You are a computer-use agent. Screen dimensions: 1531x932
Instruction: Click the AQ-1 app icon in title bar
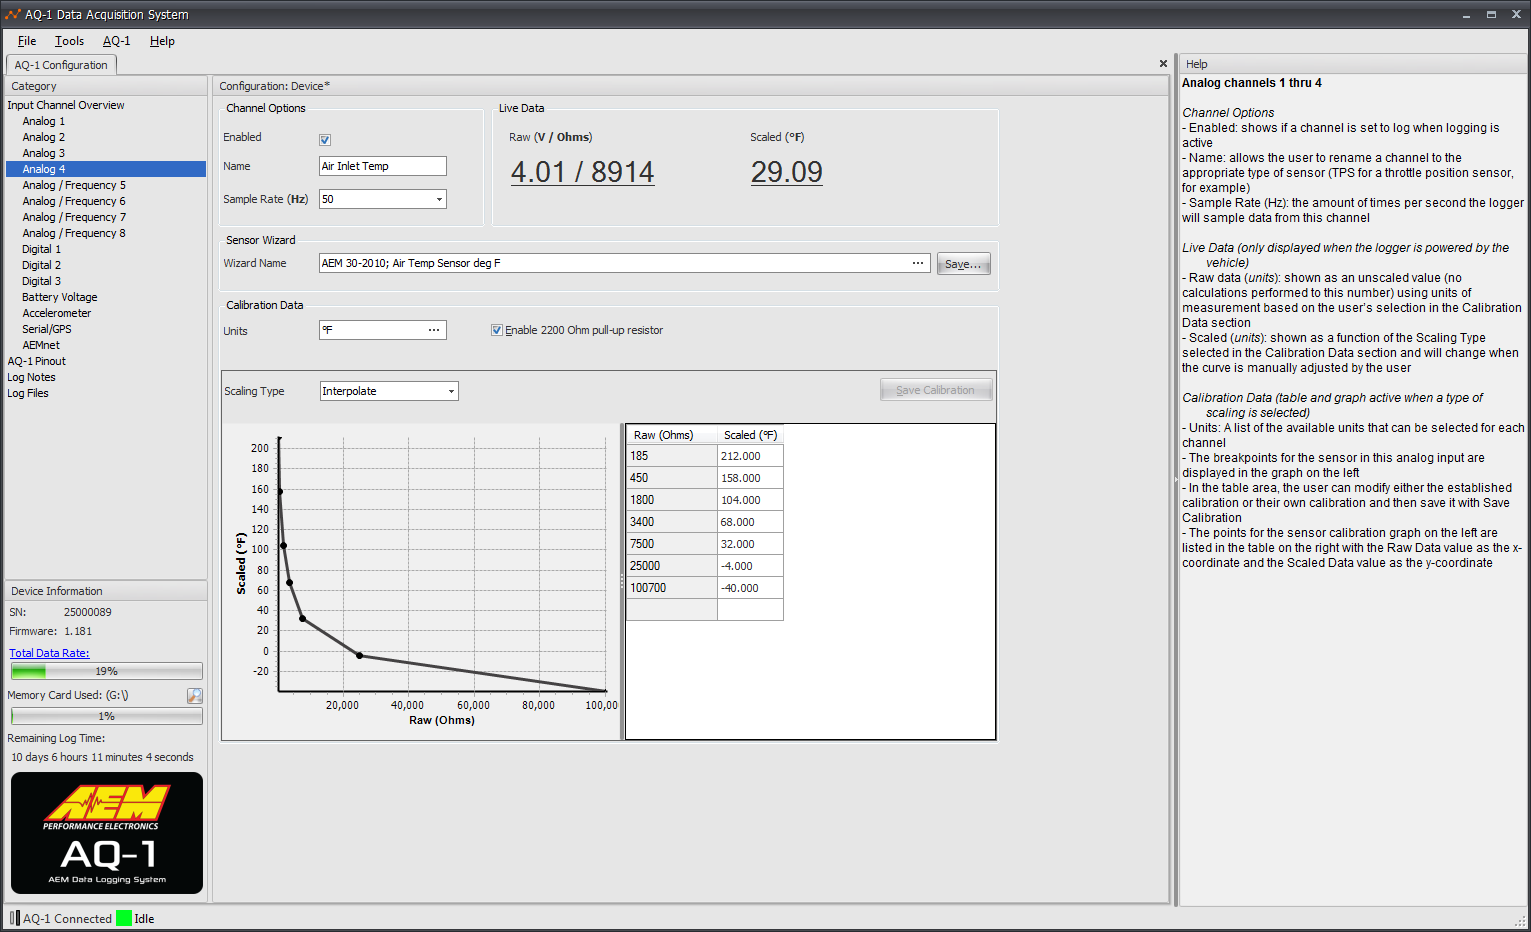(13, 14)
